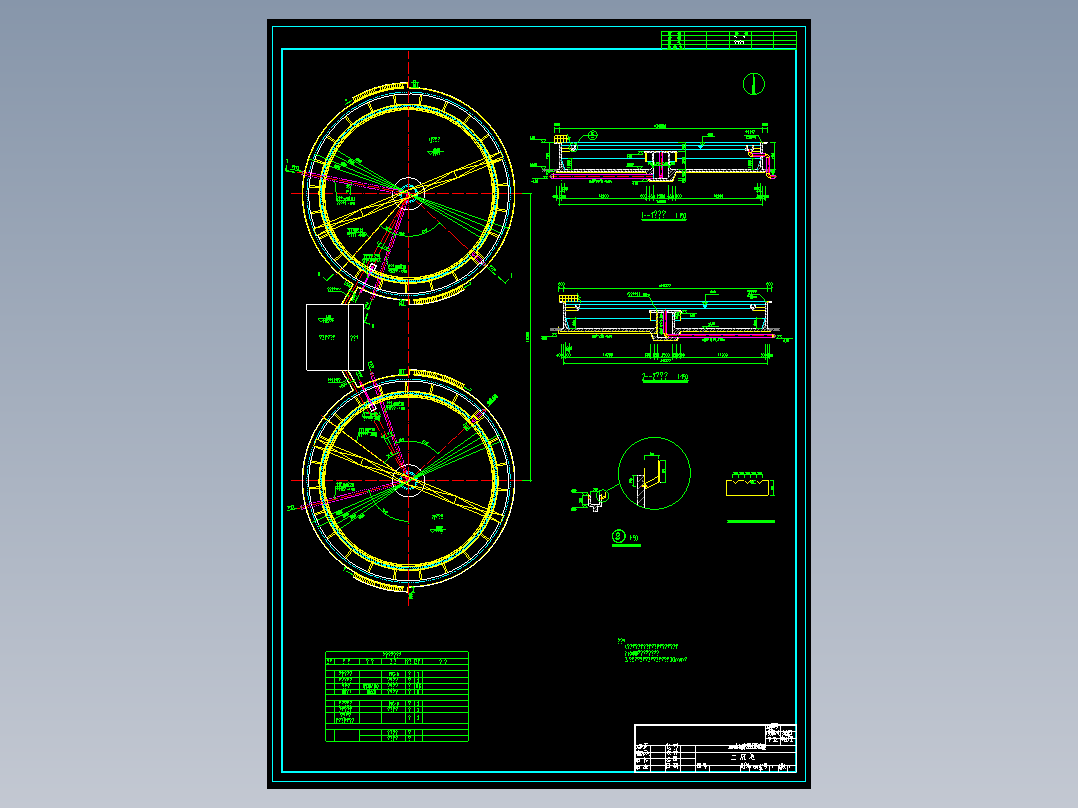Click the "二沉池" drawing title in title block
This screenshot has width=1078, height=808.
(742, 756)
